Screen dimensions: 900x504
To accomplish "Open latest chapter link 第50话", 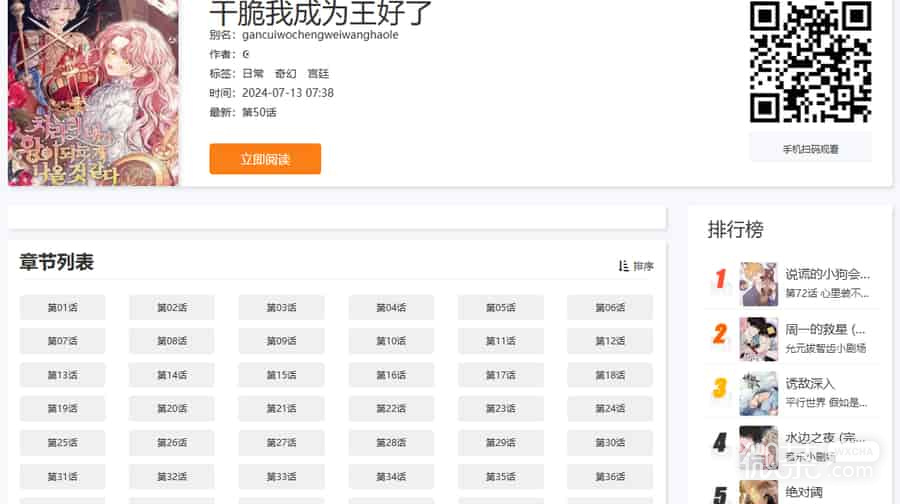I will click(x=259, y=113).
